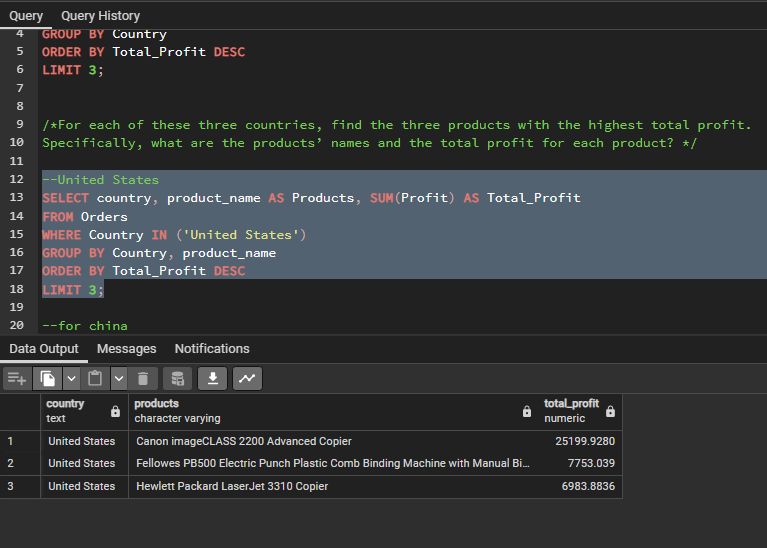Click lock icon in products column

527,411
